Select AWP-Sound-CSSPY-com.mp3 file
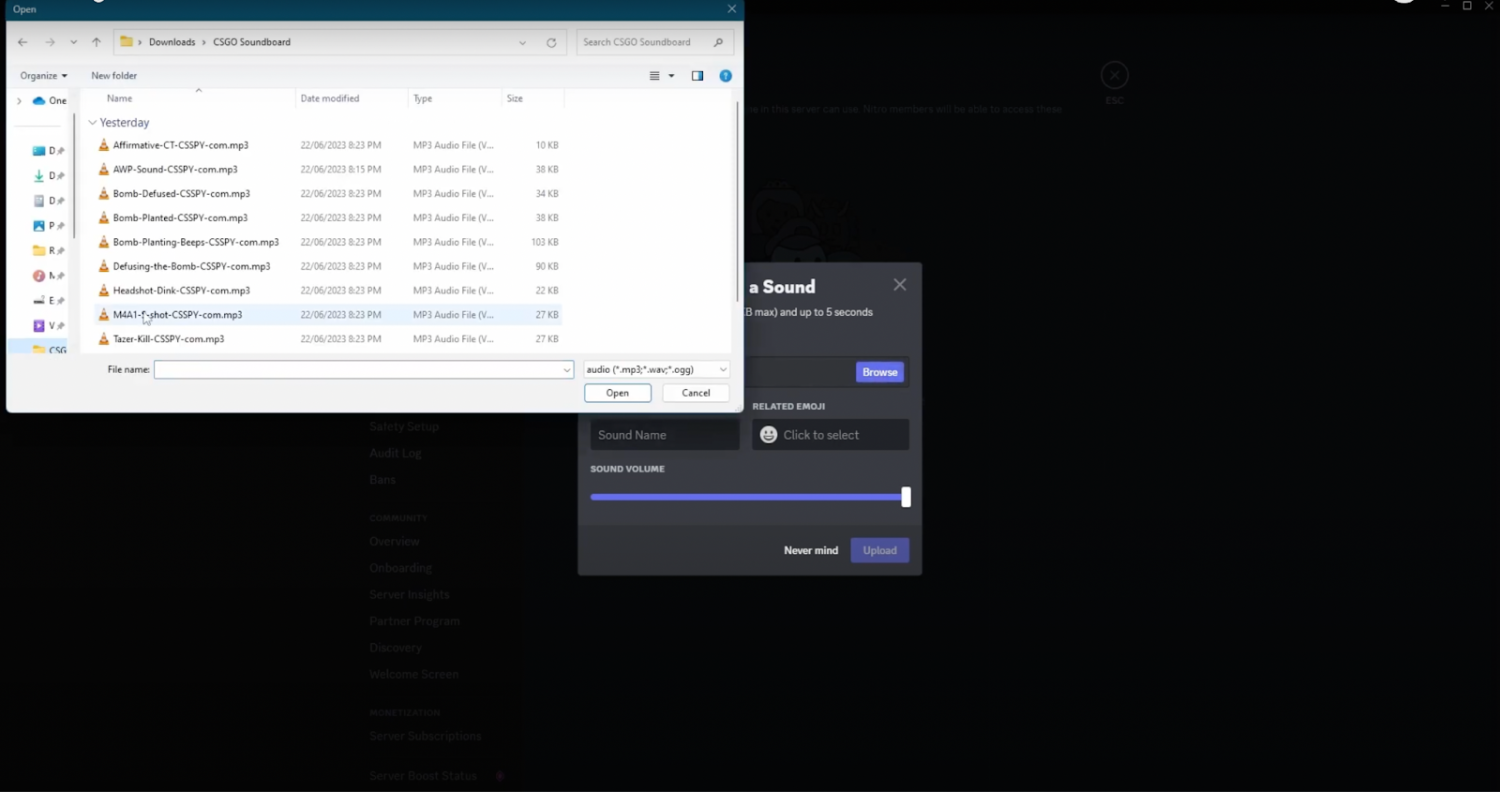This screenshot has height=792, width=1500. [175, 170]
